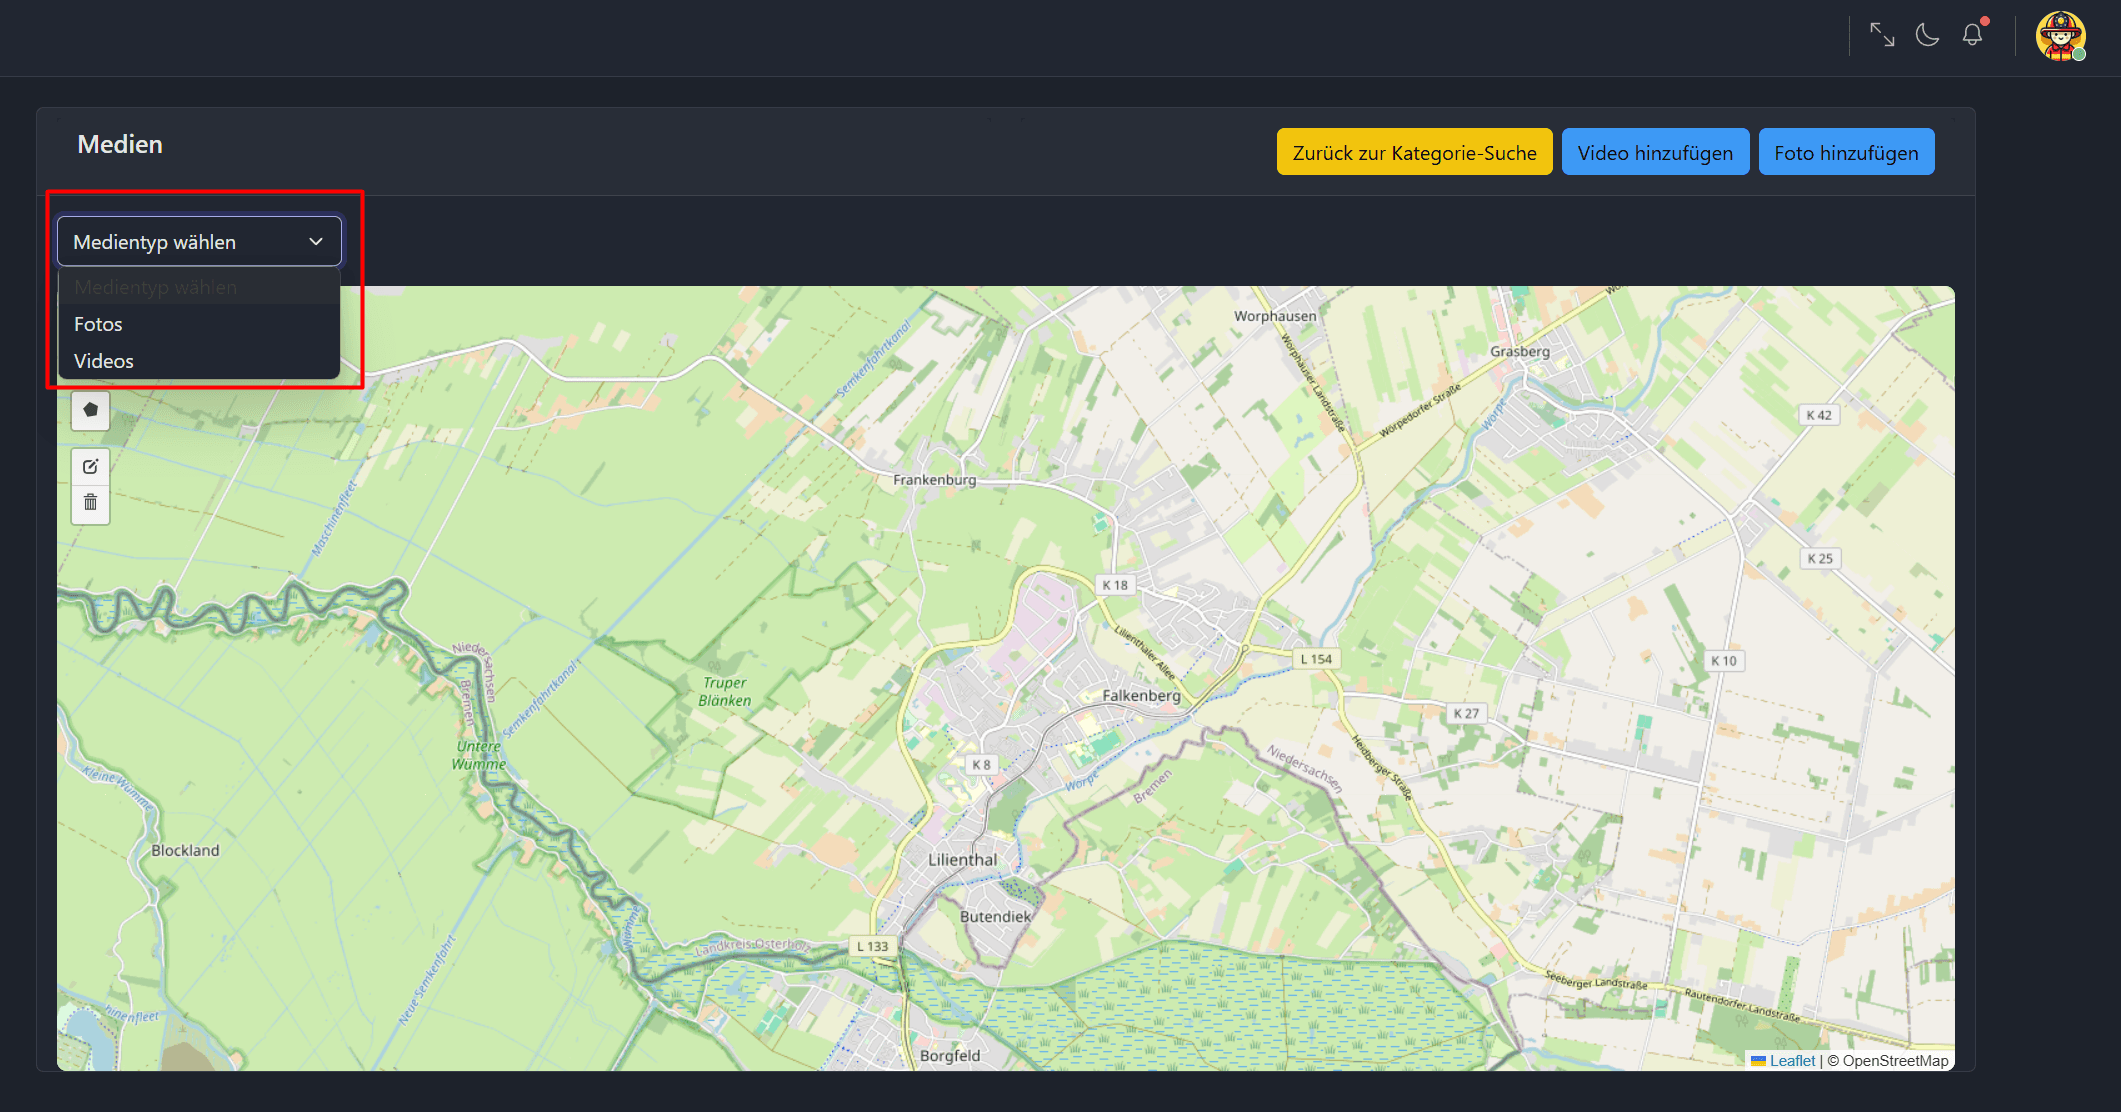Open notifications via the bell icon

[1972, 35]
